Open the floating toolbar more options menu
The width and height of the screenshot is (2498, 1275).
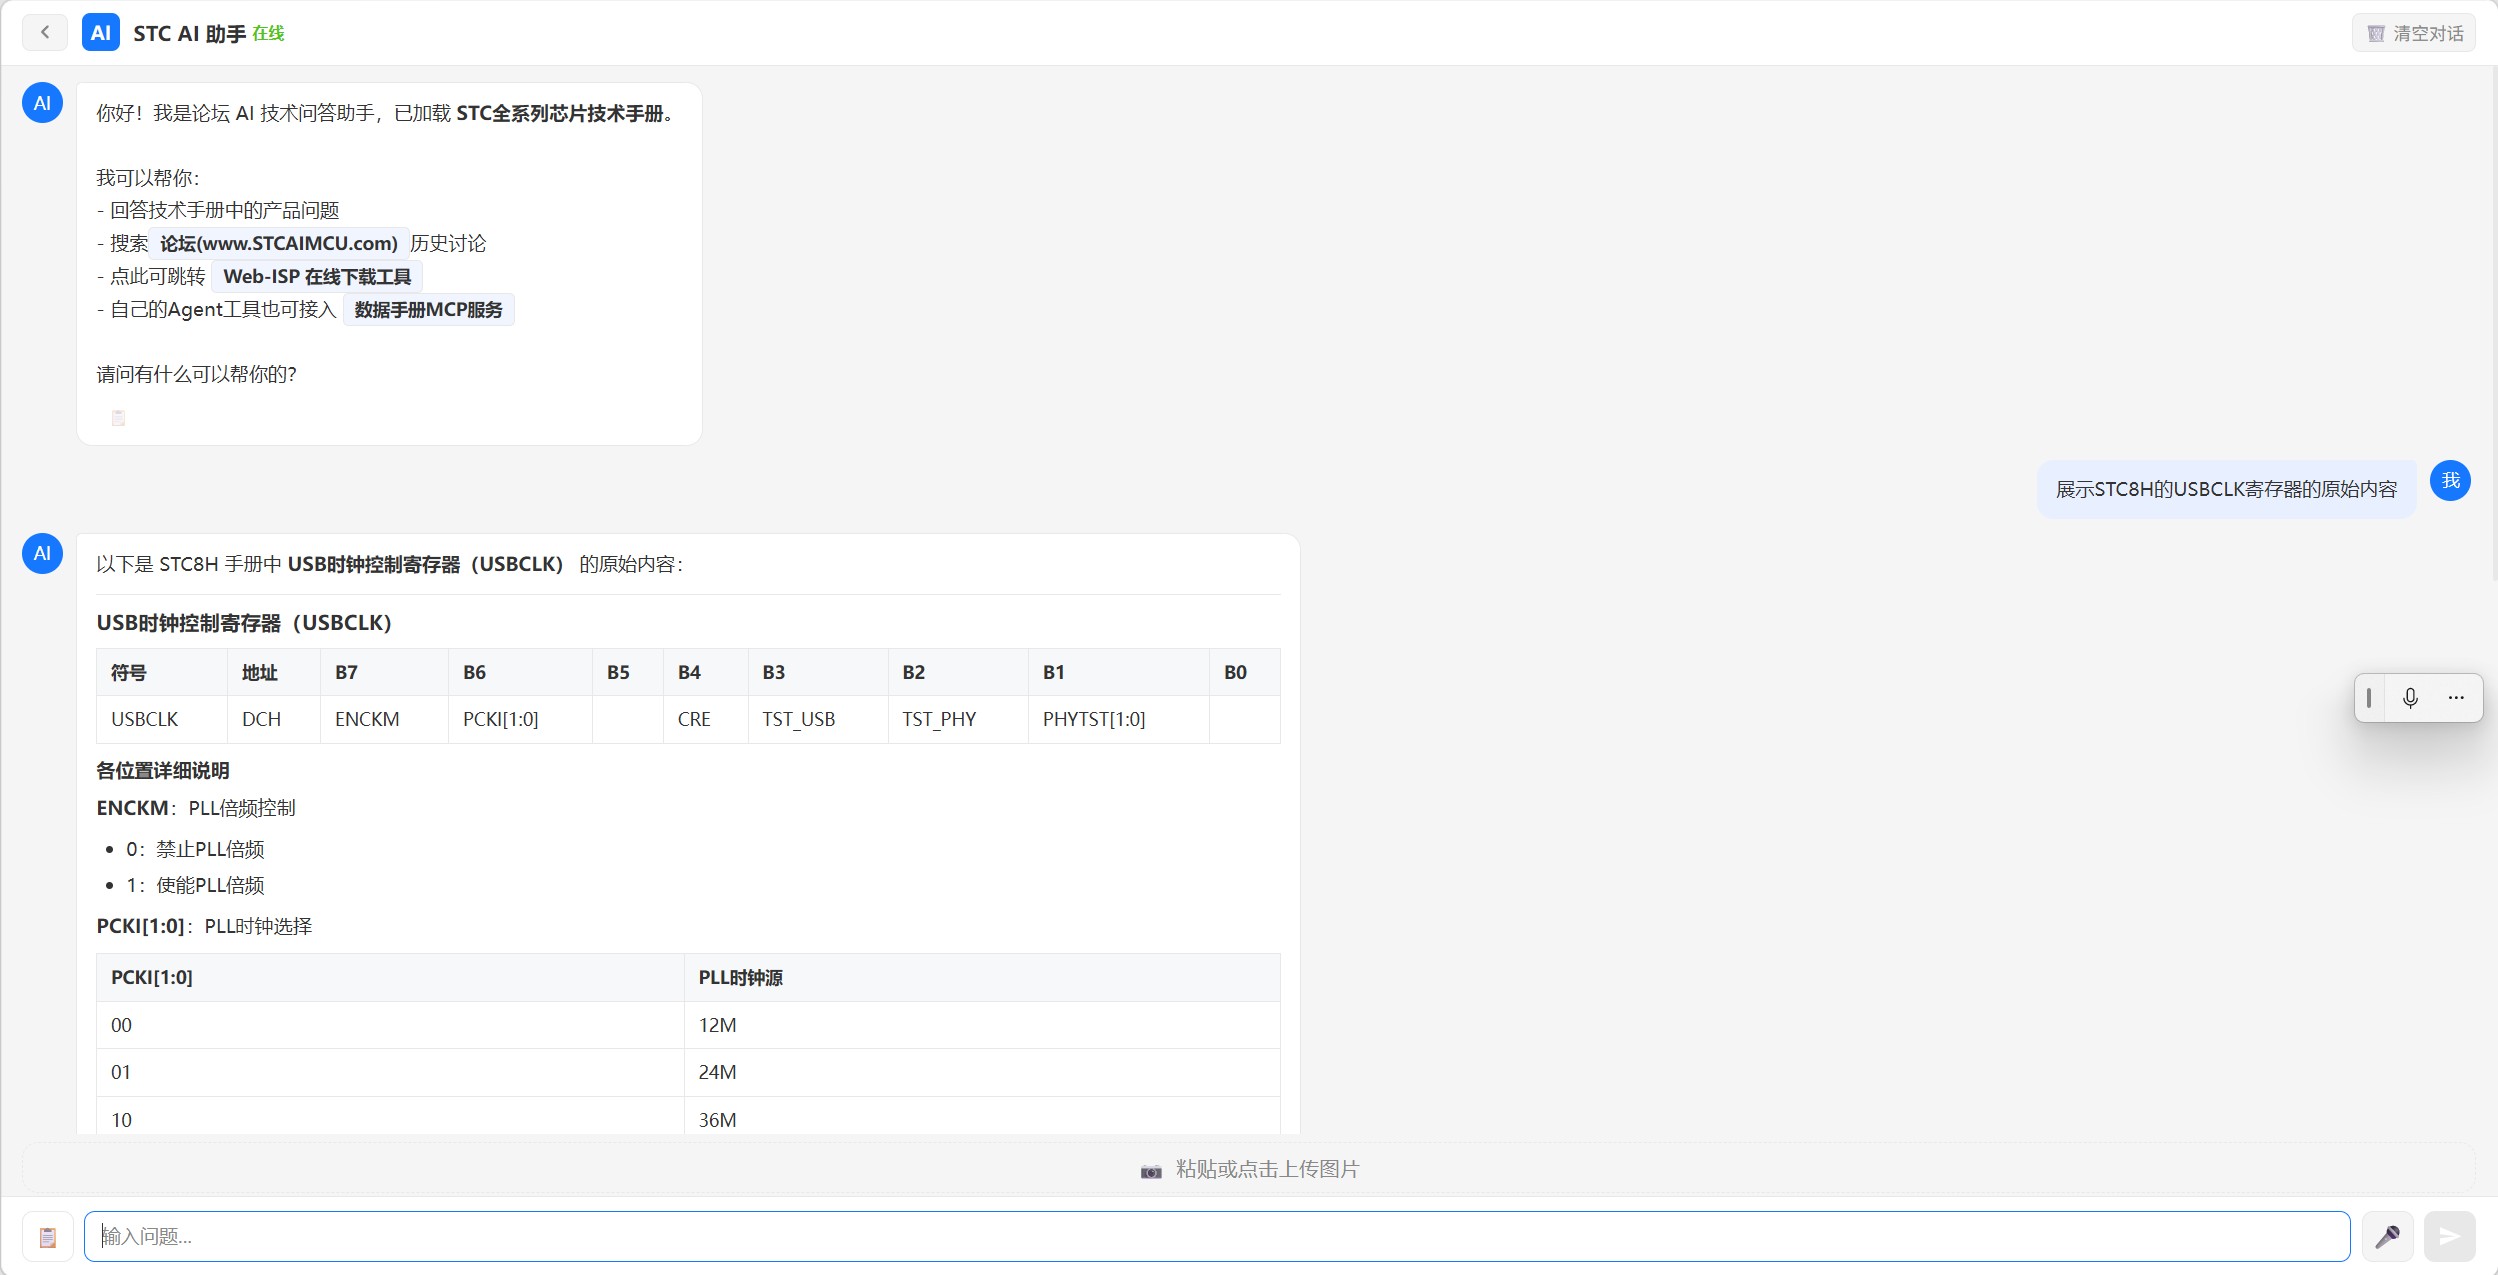tap(2456, 698)
